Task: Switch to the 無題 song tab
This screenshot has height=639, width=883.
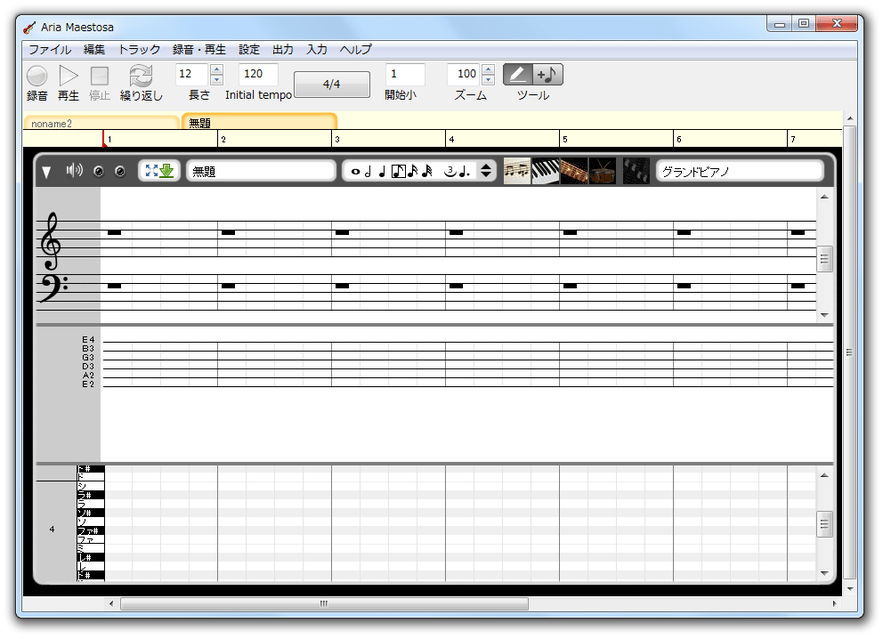Action: [259, 122]
